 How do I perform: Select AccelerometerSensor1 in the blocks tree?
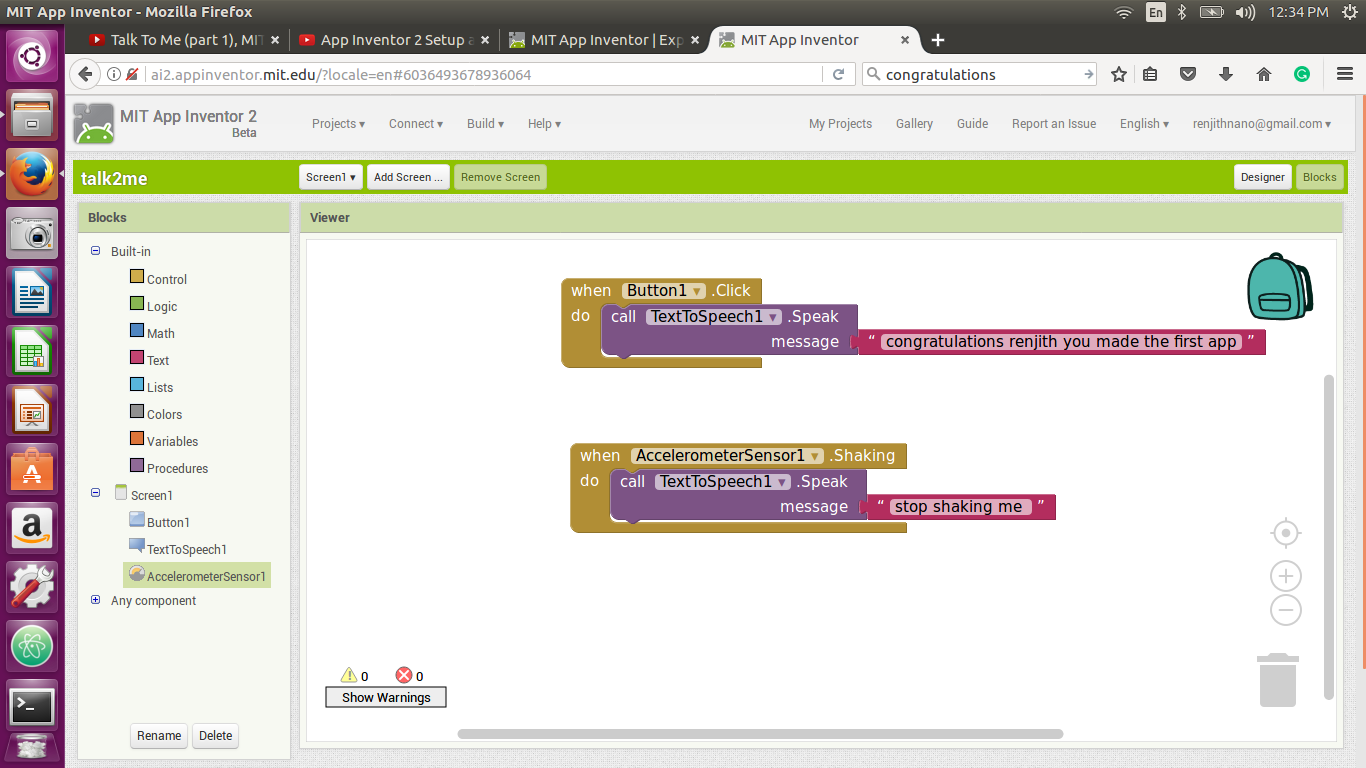(197, 575)
